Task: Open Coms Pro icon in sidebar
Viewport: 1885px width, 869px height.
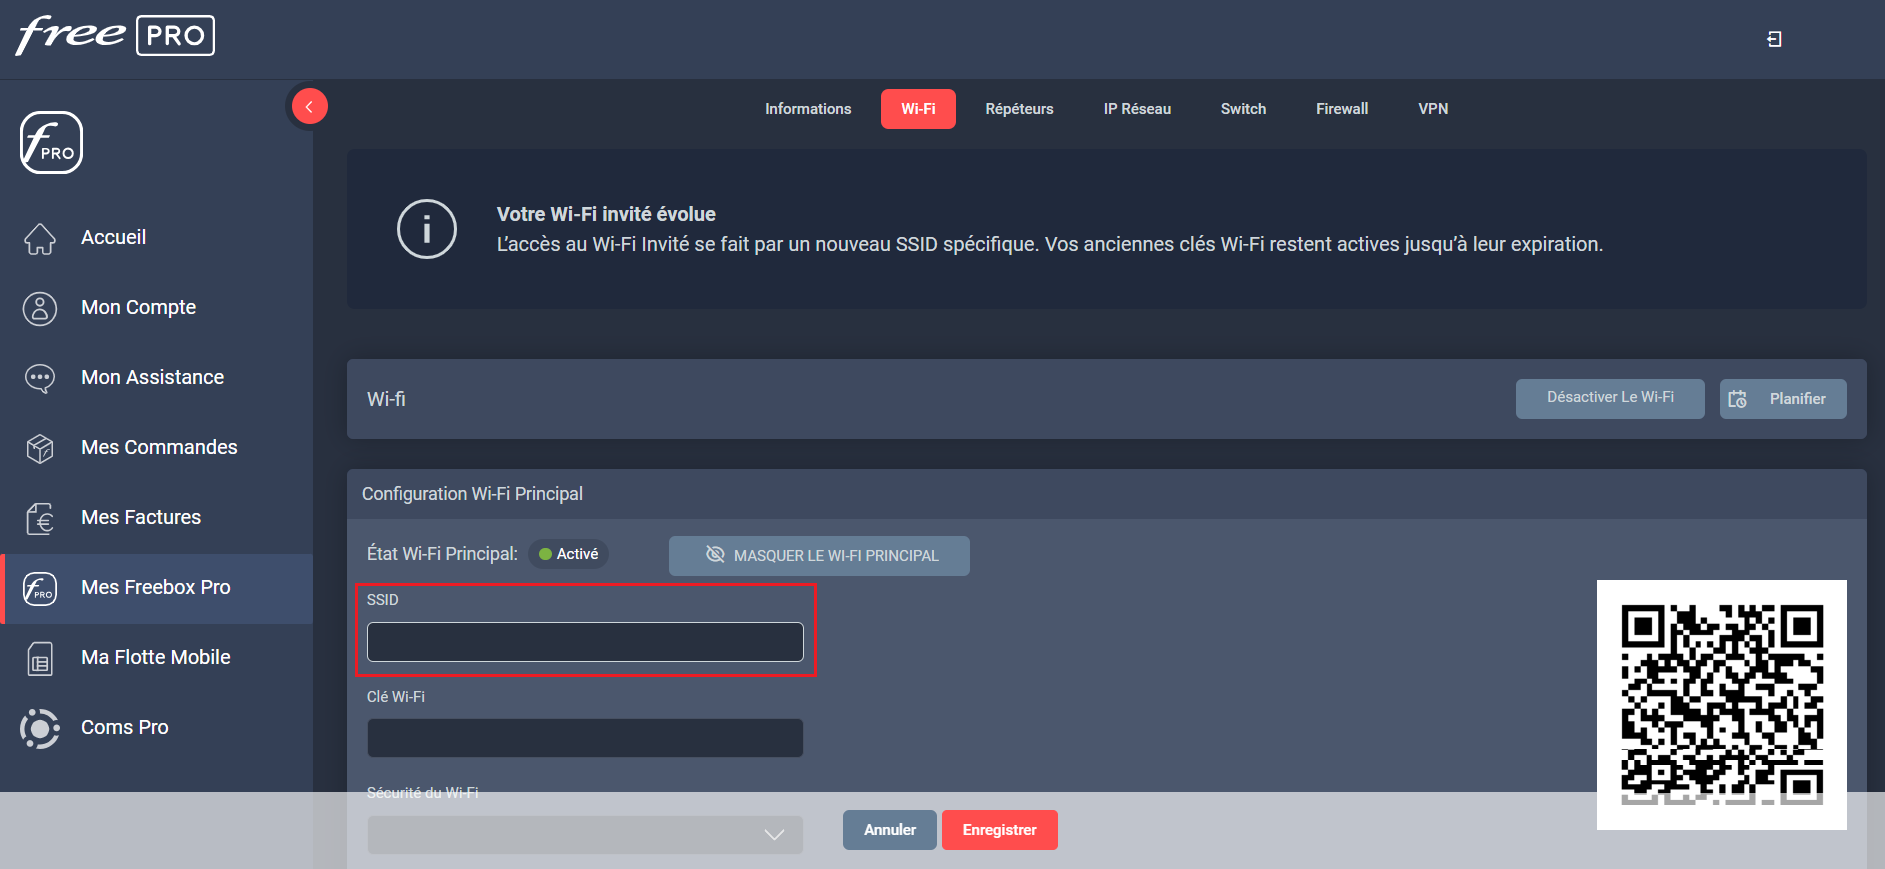Action: [x=40, y=728]
